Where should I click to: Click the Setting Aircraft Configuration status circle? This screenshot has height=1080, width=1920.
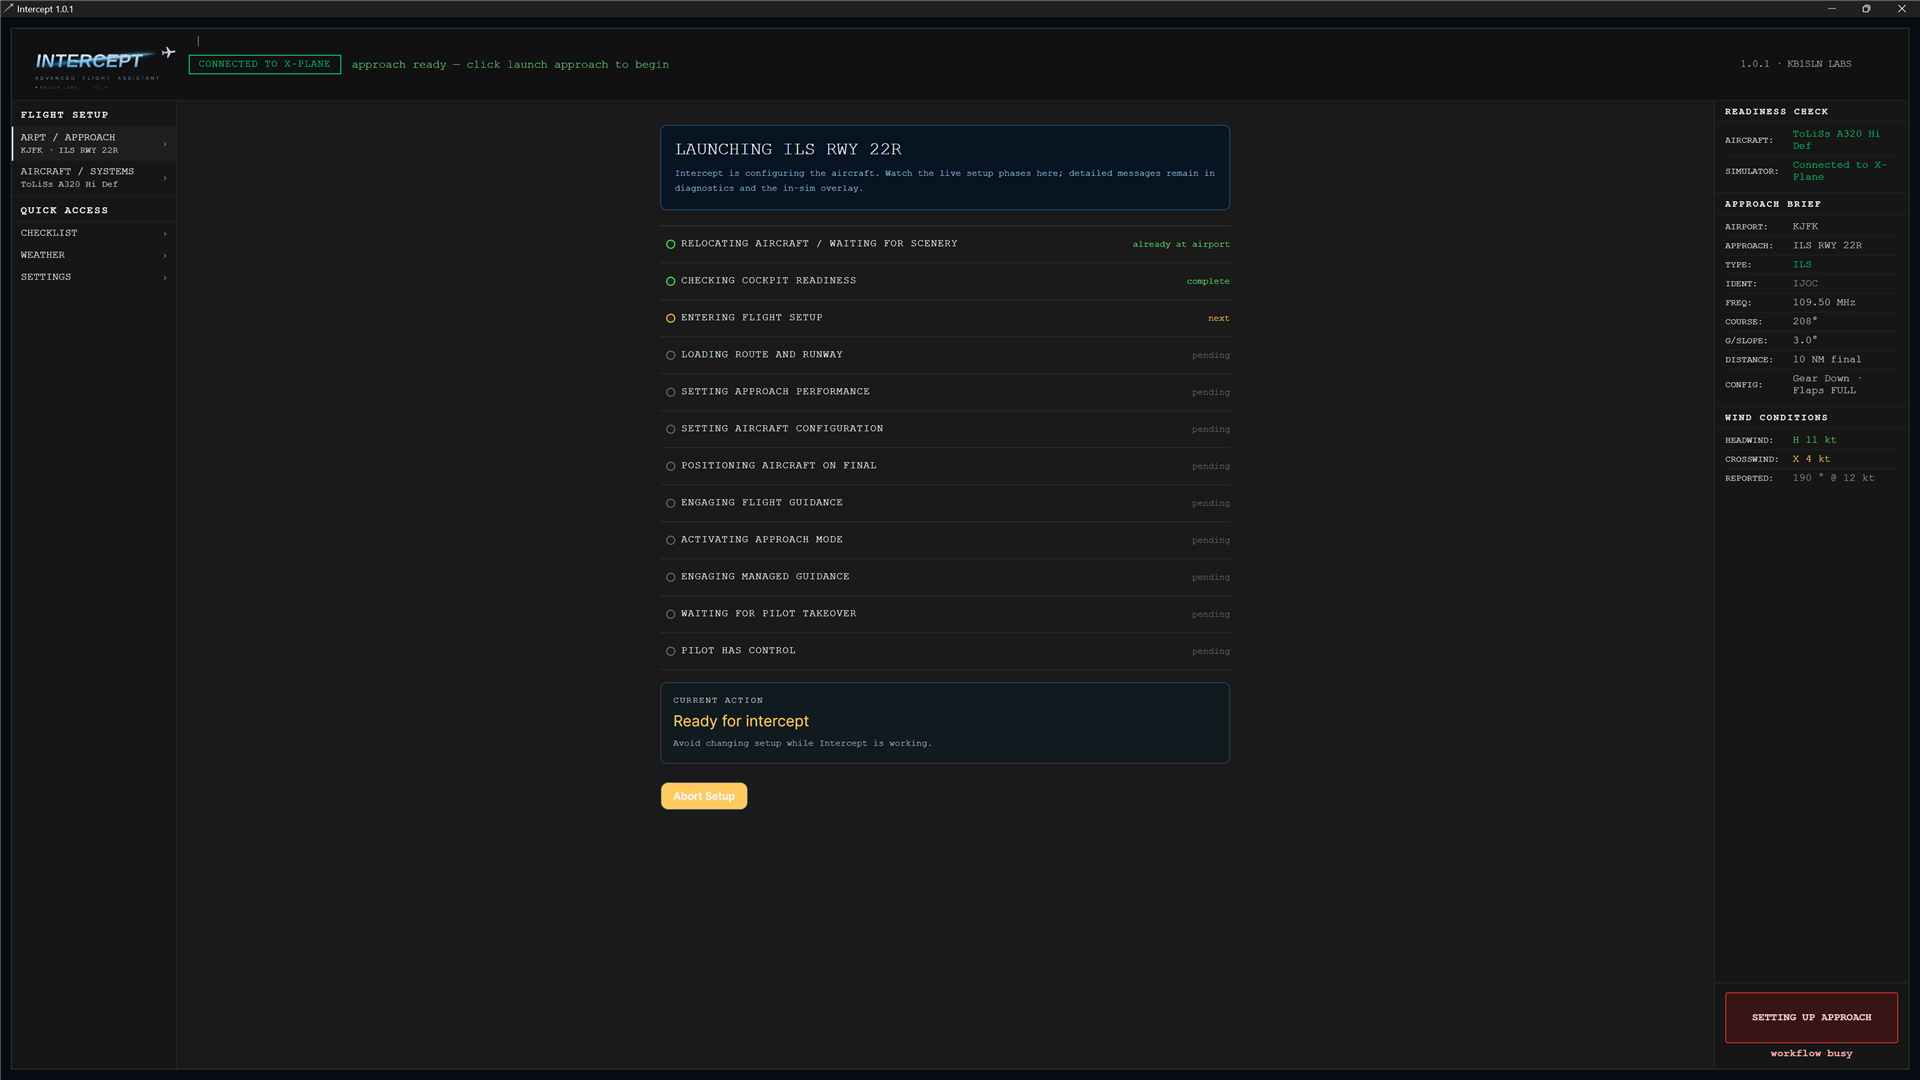click(x=670, y=429)
